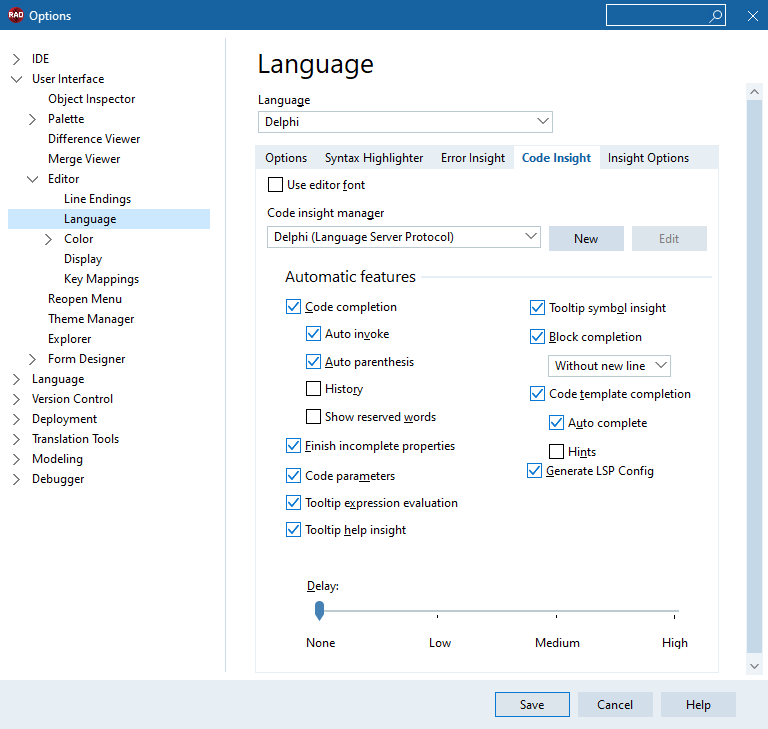Expand the Deployment node
This screenshot has width=768, height=729.
(x=16, y=419)
